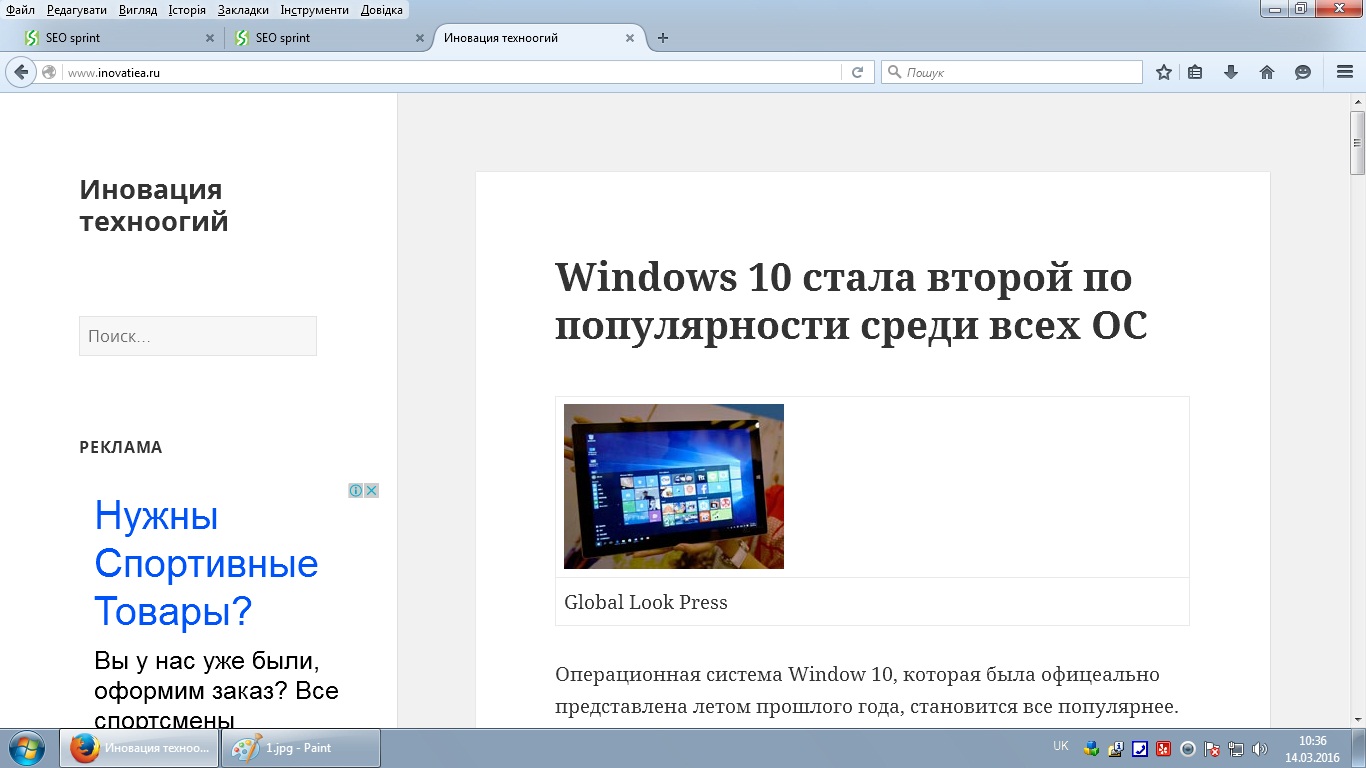This screenshot has width=1366, height=768.
Task: Reload the page with the refresh icon
Action: click(x=857, y=72)
